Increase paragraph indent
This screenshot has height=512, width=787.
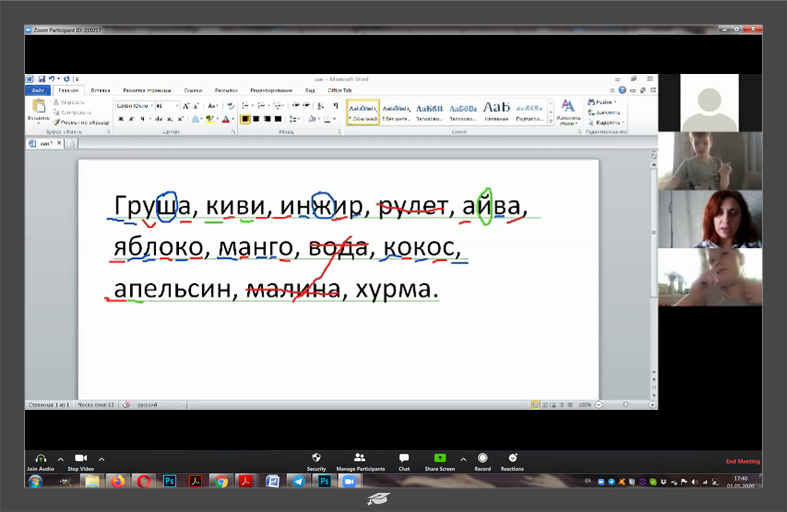pos(306,105)
